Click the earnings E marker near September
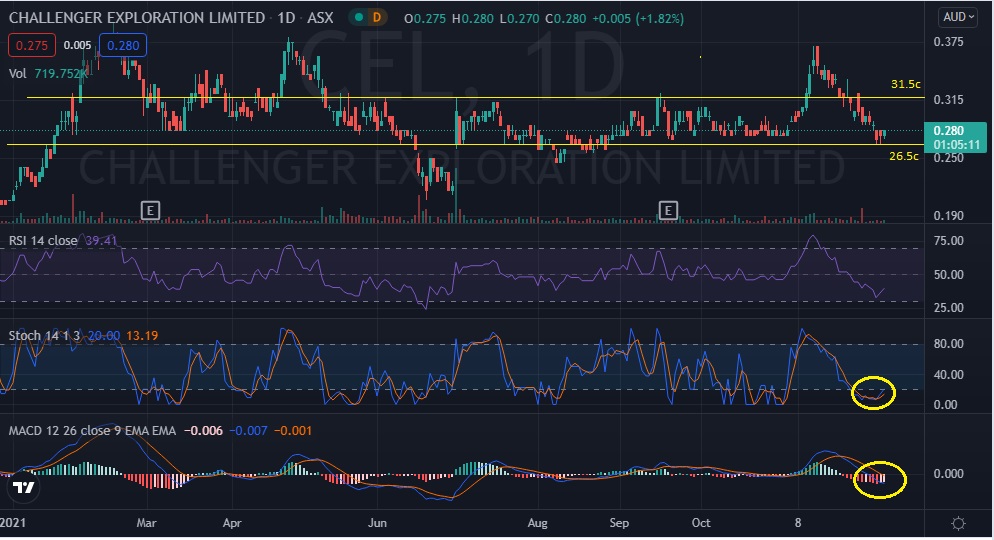The width and height of the screenshot is (994, 540). [668, 210]
